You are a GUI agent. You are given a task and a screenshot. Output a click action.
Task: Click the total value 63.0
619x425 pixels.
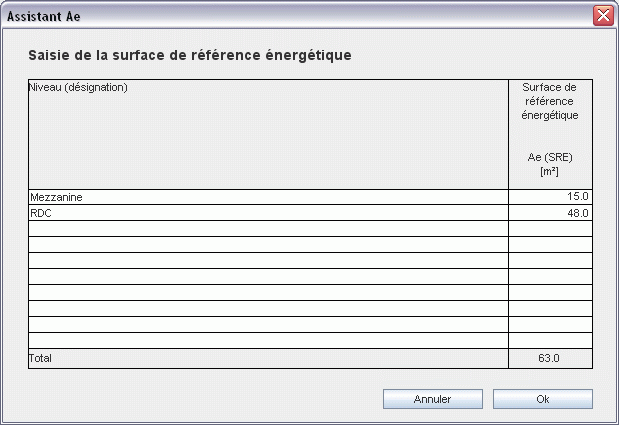coord(550,358)
